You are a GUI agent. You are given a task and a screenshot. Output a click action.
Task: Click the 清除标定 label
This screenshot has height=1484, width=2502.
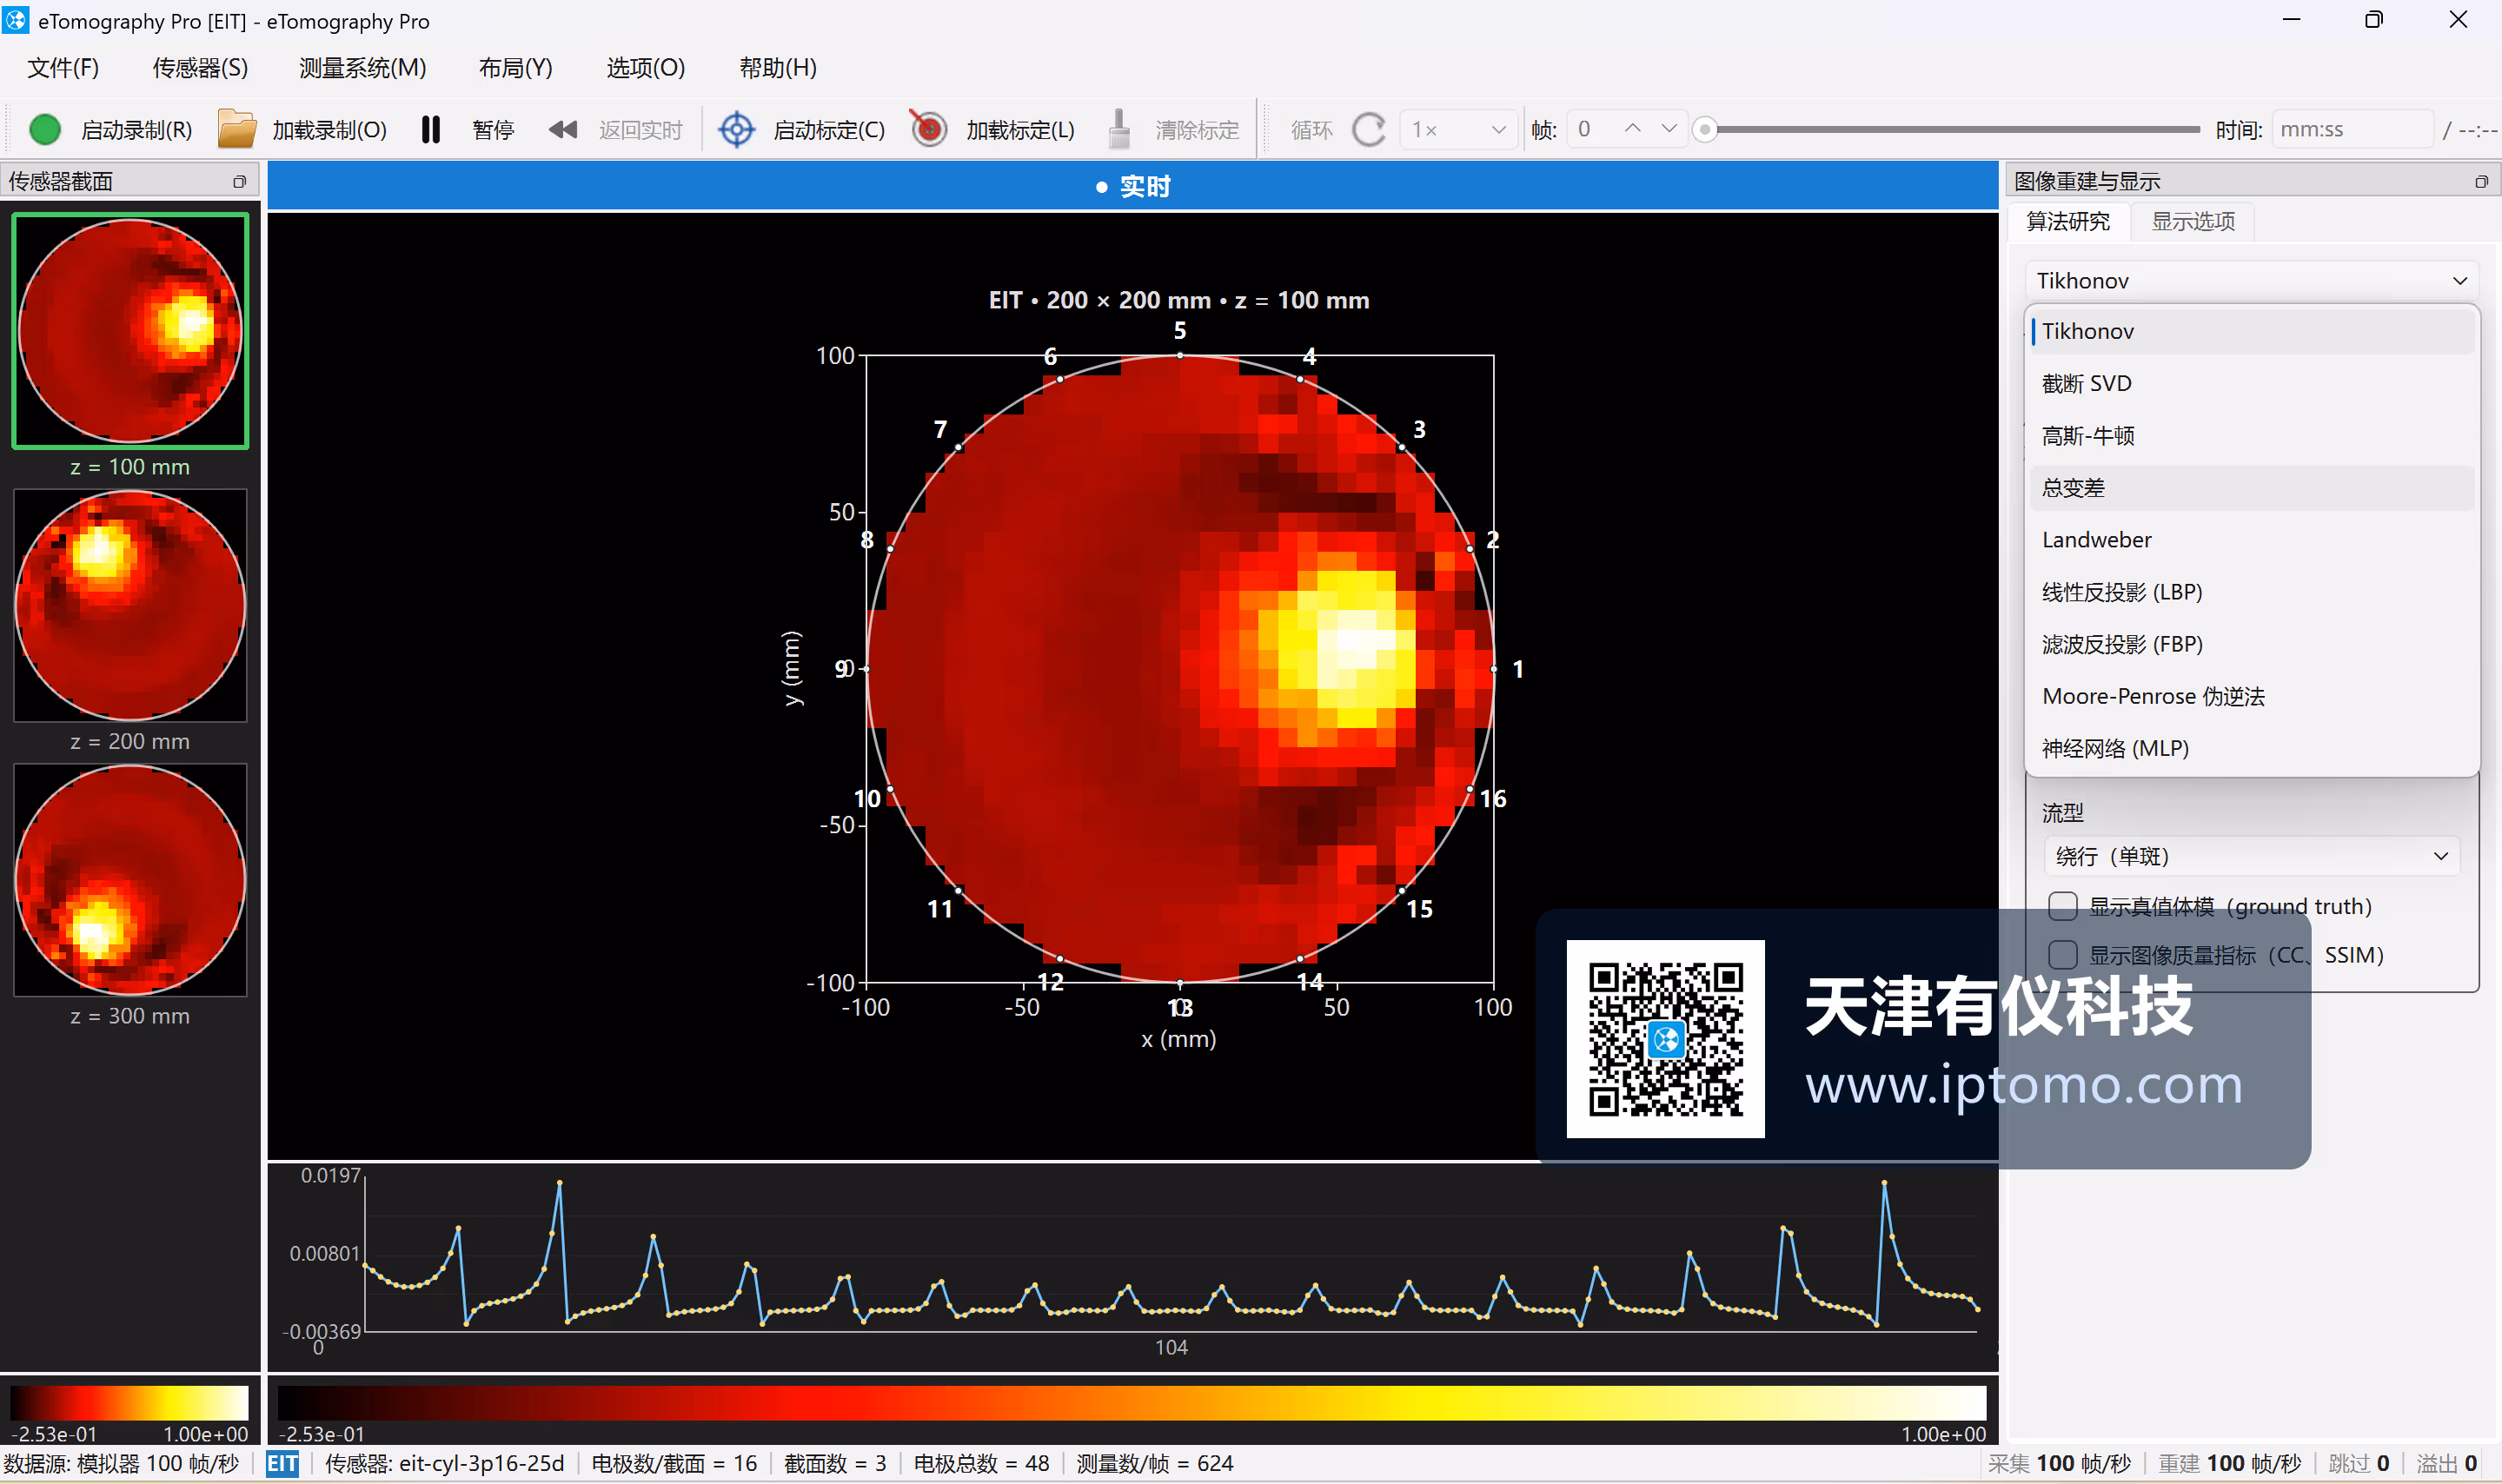1197,130
